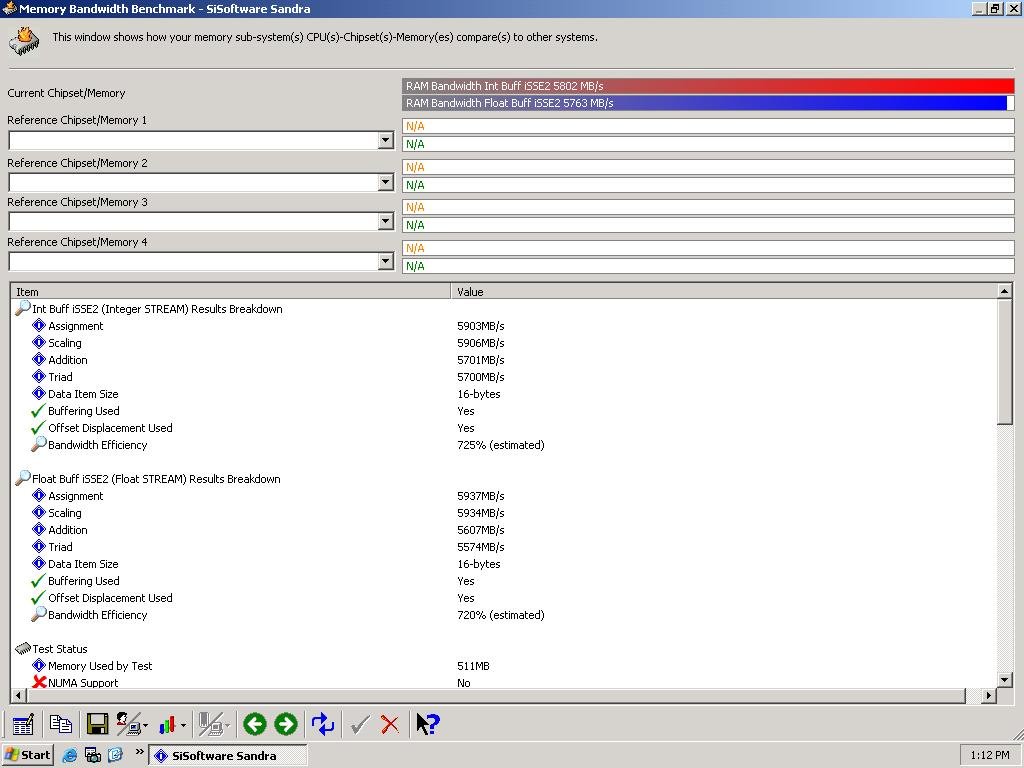
Task: Click the green back arrow button
Action: tap(255, 724)
